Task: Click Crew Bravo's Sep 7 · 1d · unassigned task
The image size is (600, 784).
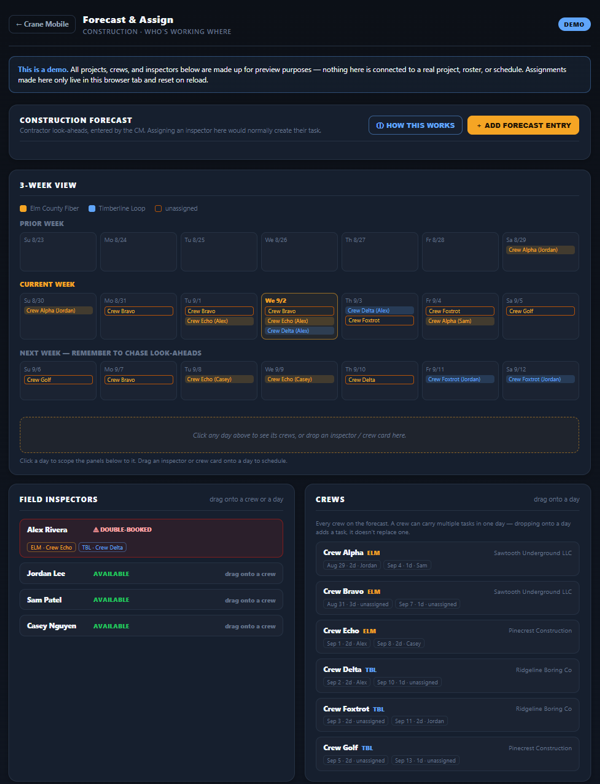Action: 428,604
